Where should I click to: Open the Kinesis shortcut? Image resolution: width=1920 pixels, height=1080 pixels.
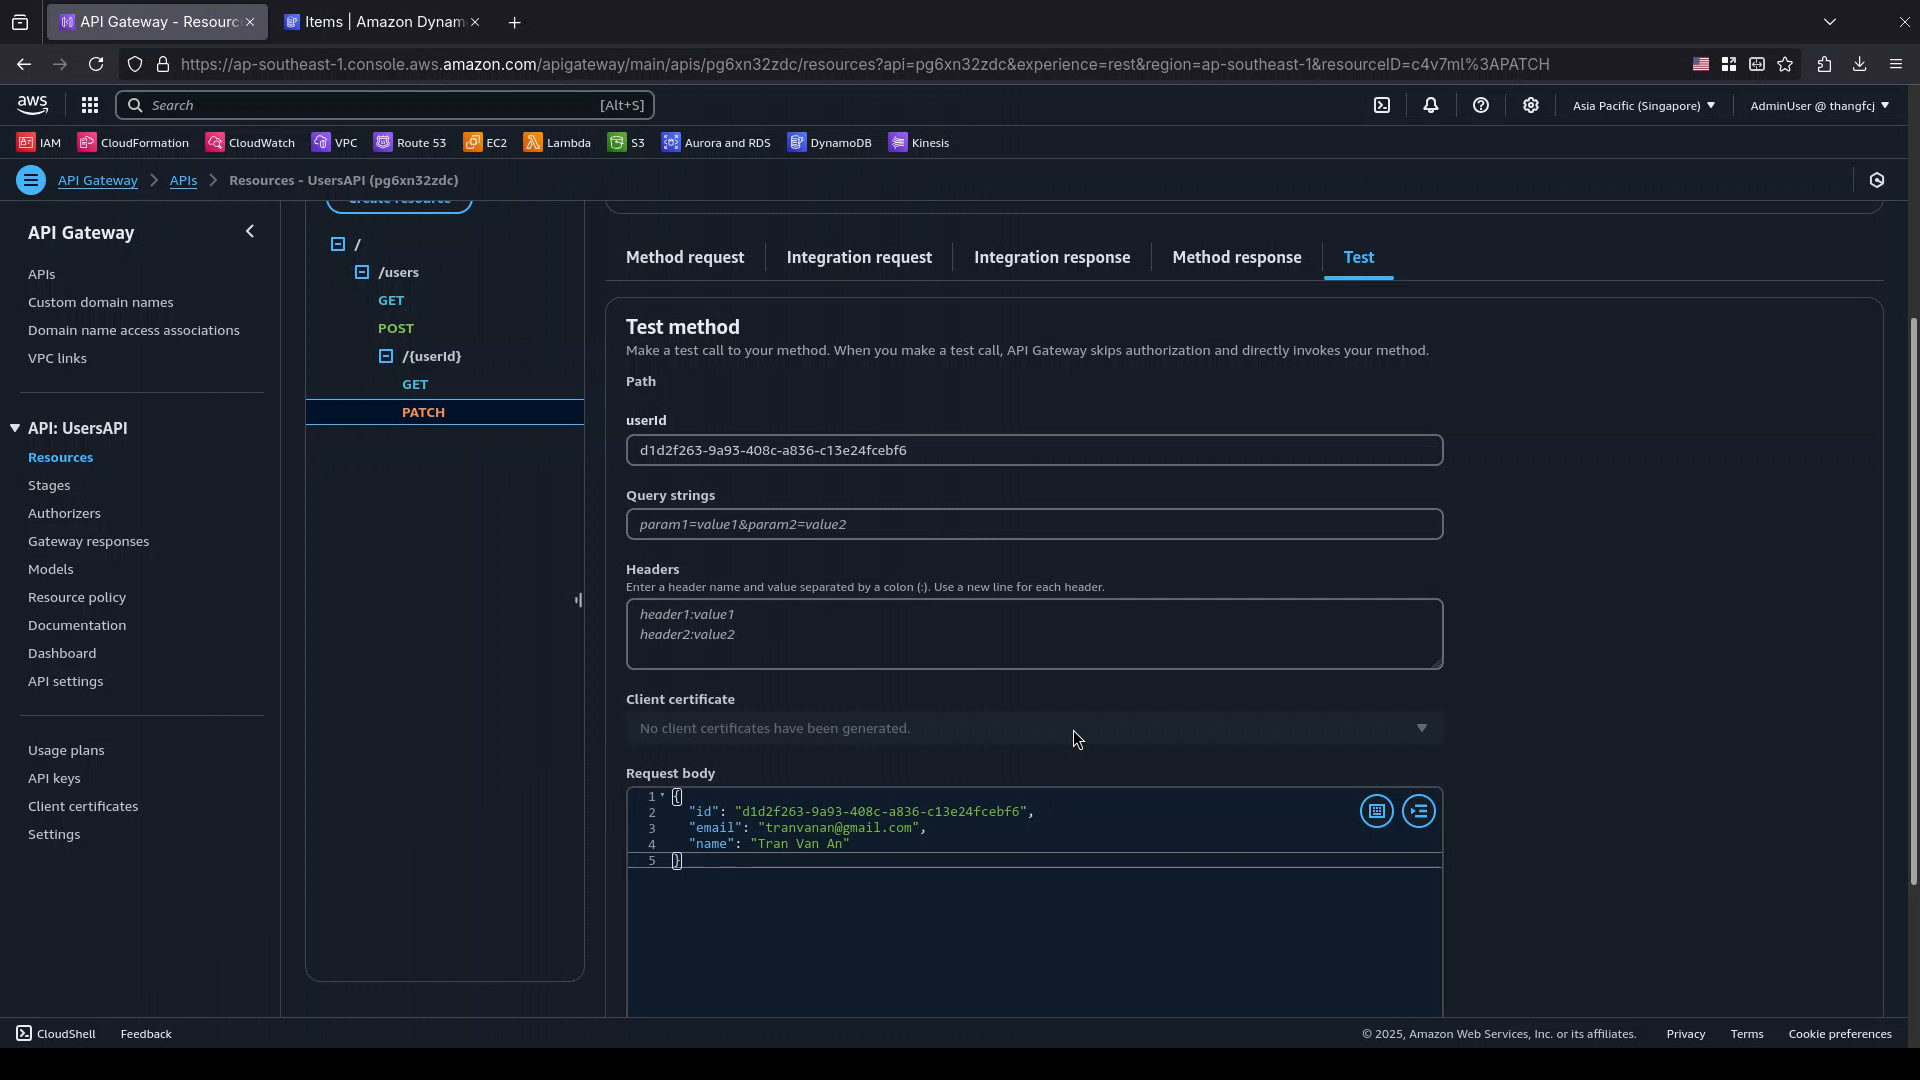(x=918, y=143)
